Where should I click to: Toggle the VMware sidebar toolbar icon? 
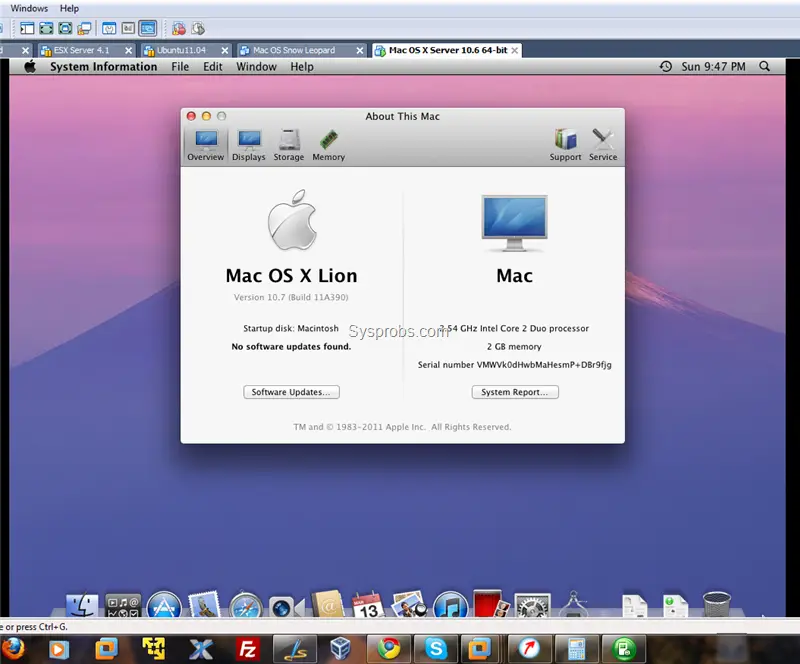click(x=27, y=29)
